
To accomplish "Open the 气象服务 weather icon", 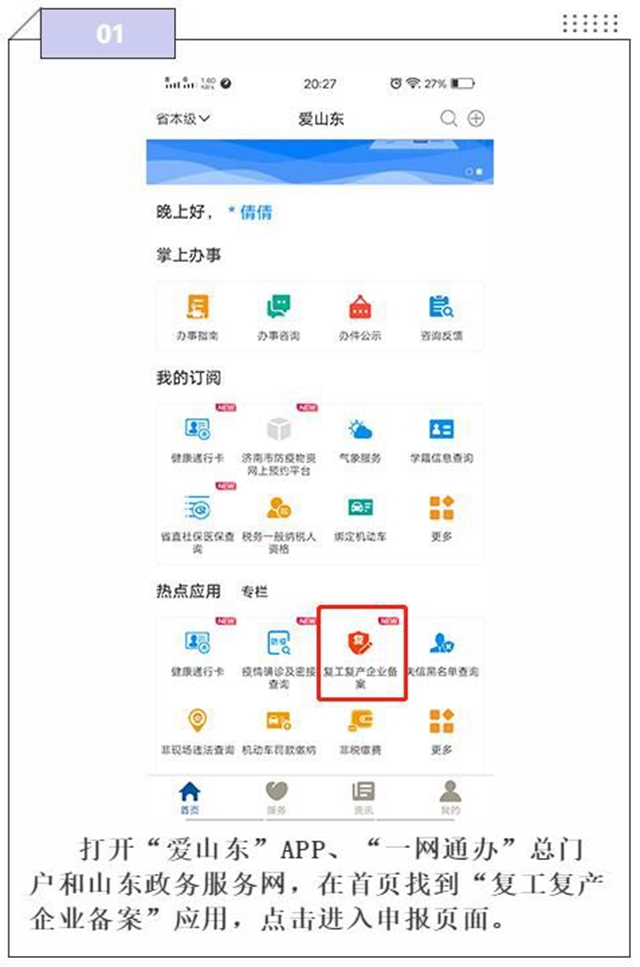I will [360, 429].
